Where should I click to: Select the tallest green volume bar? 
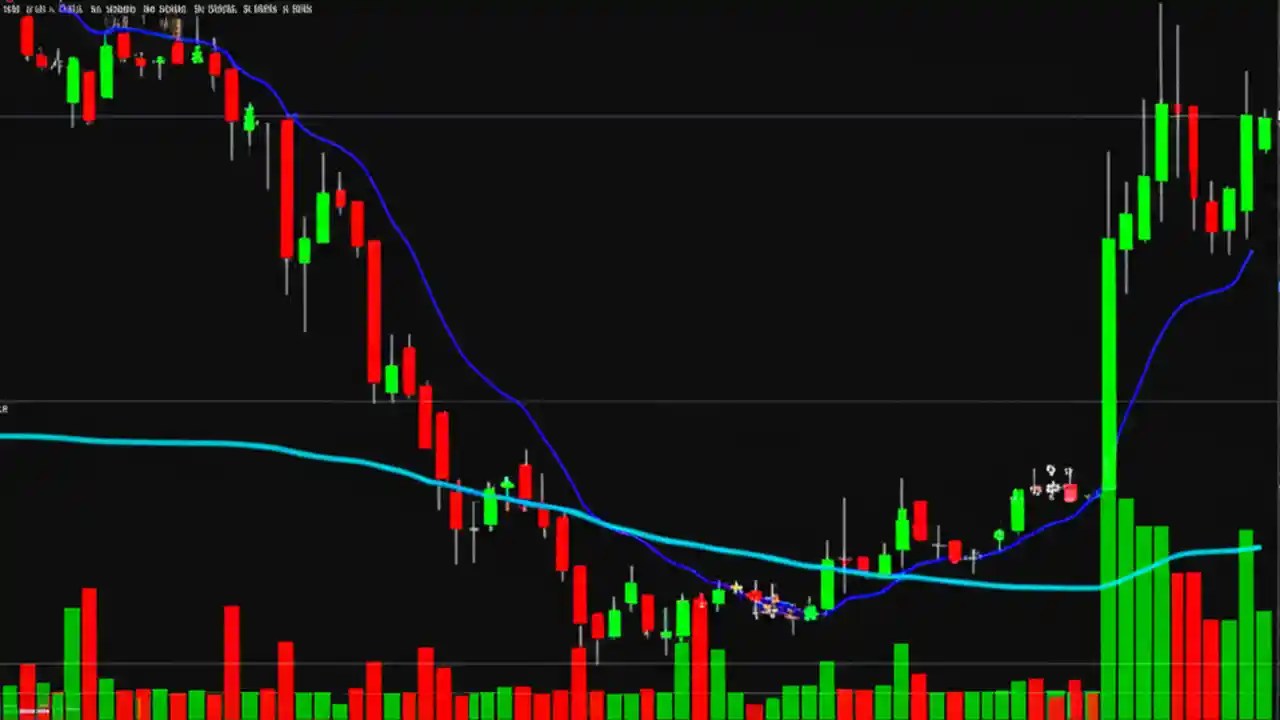click(1110, 600)
